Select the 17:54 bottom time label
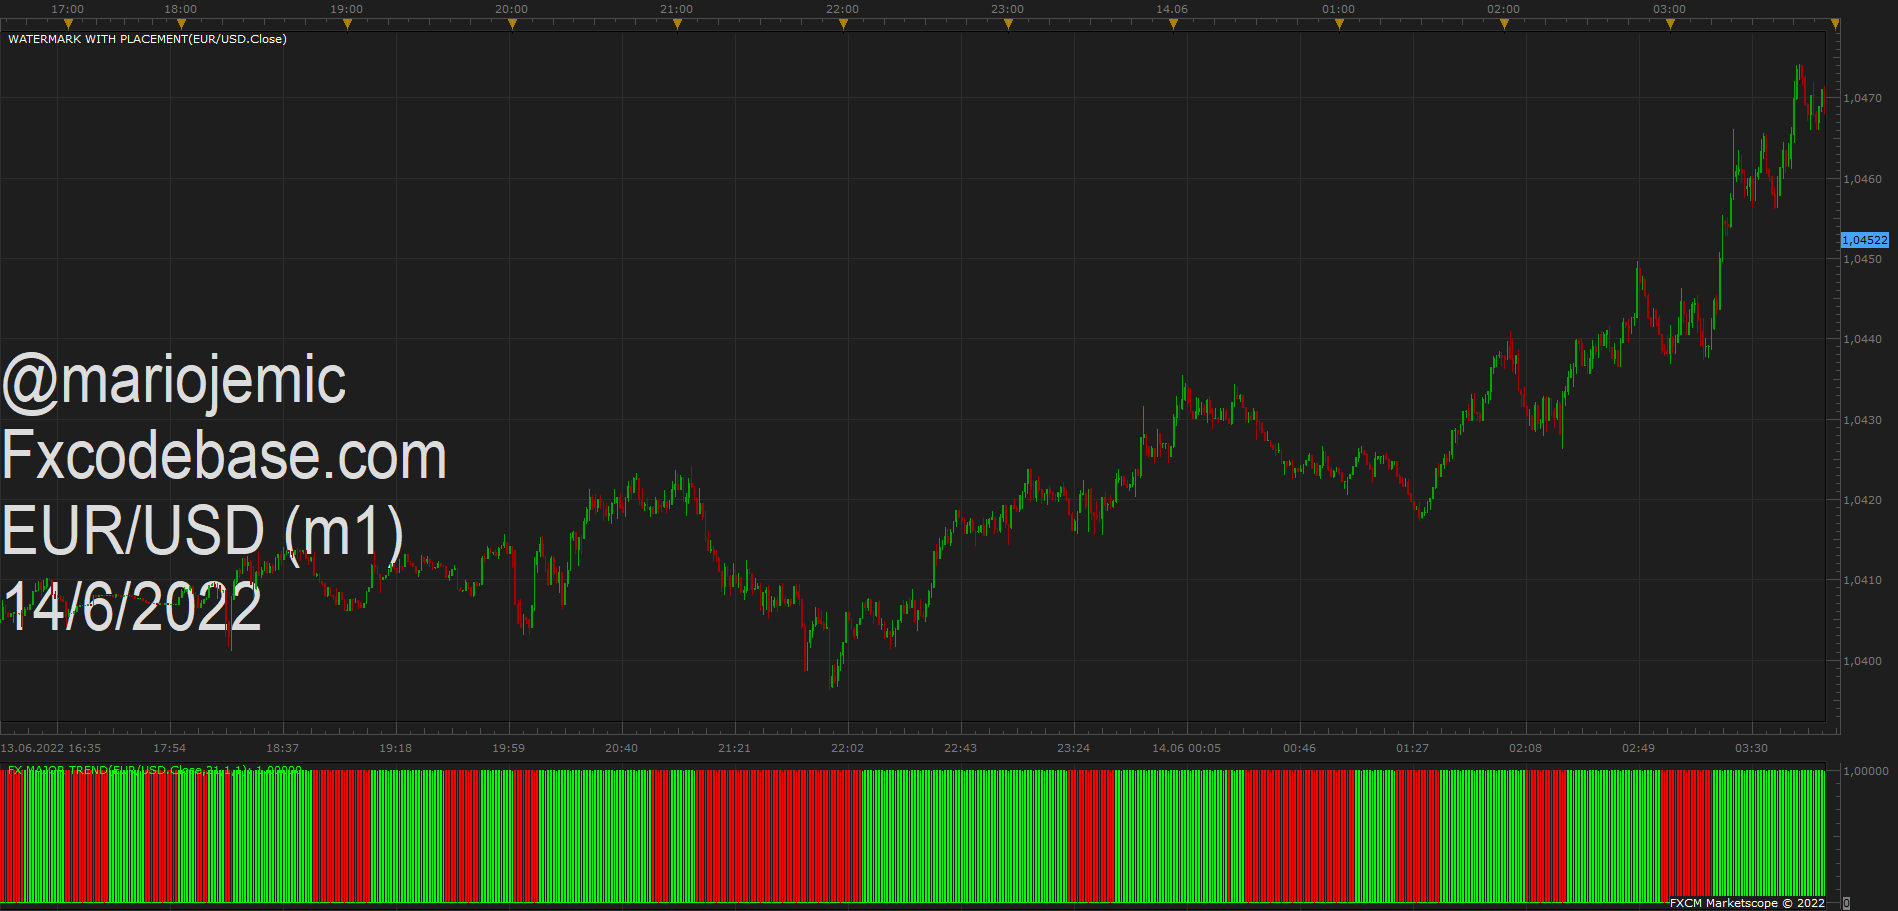Image resolution: width=1898 pixels, height=911 pixels. click(x=170, y=748)
